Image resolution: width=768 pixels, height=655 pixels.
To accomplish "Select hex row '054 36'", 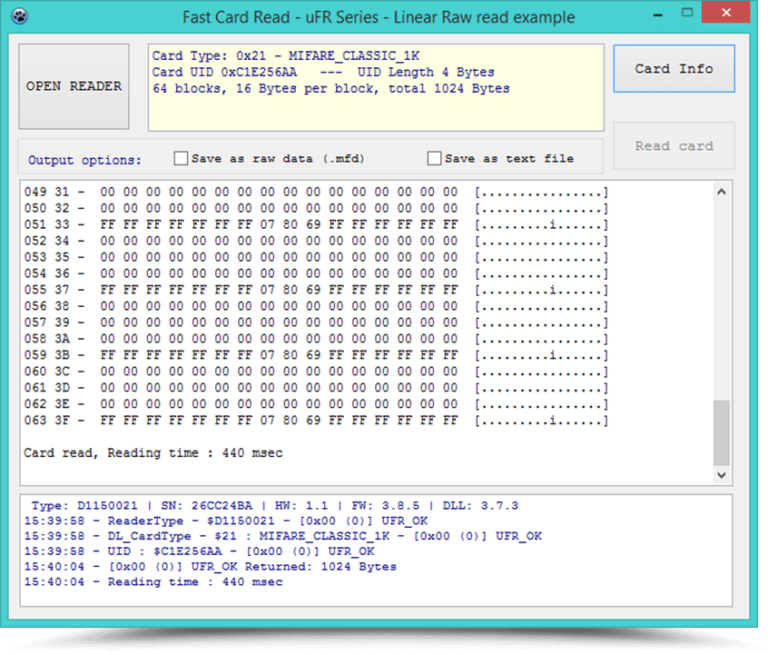I will 316,273.
